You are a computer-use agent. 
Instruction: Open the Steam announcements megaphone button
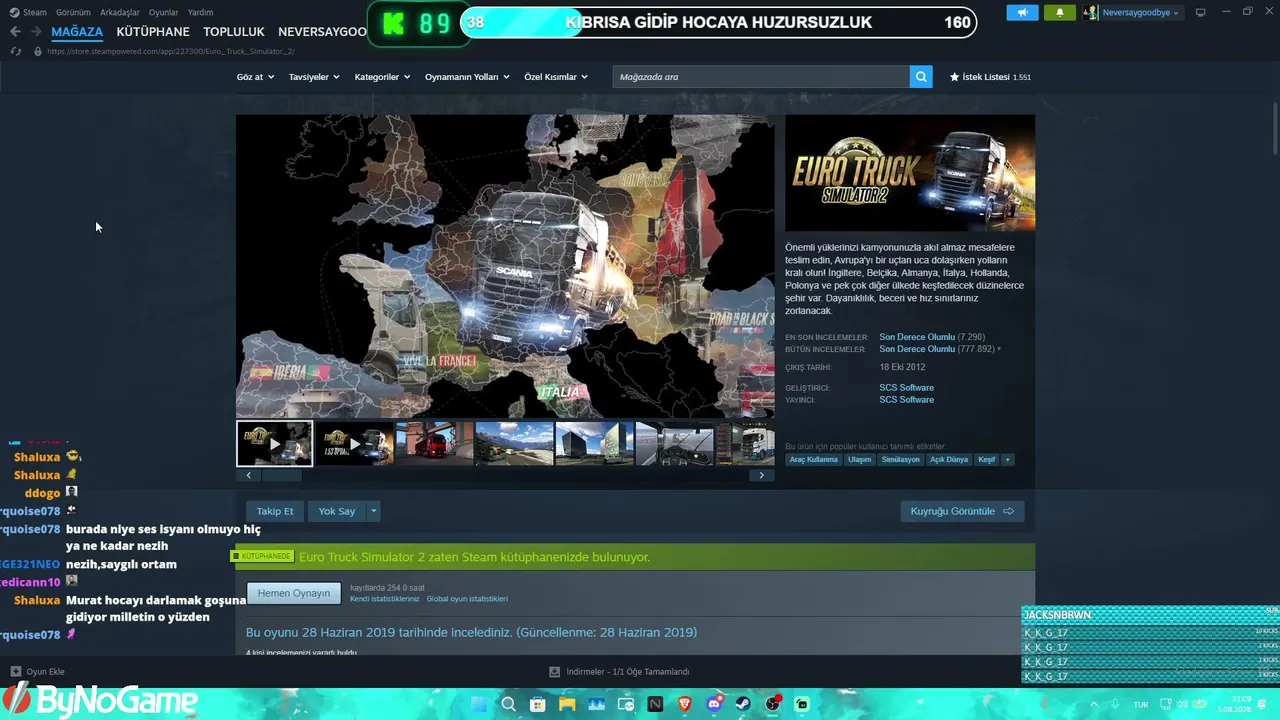click(1022, 13)
